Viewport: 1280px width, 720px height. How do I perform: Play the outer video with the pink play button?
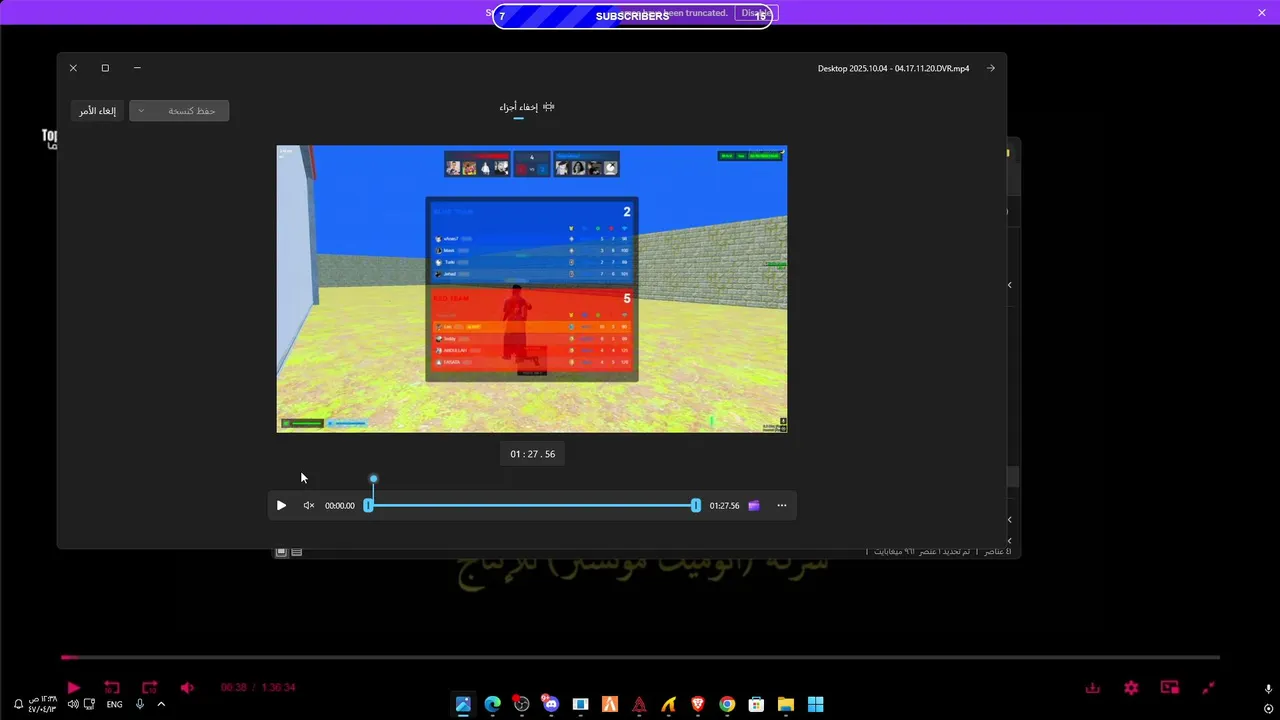(74, 688)
